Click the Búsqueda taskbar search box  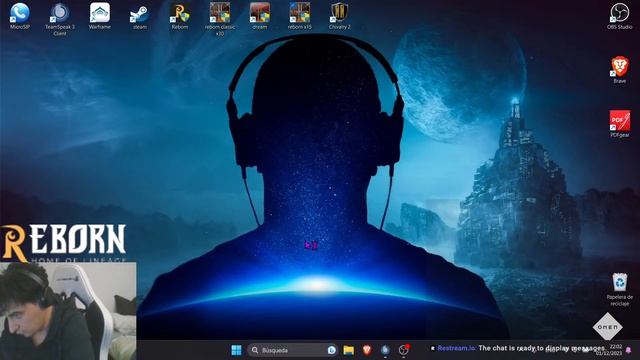(292, 350)
